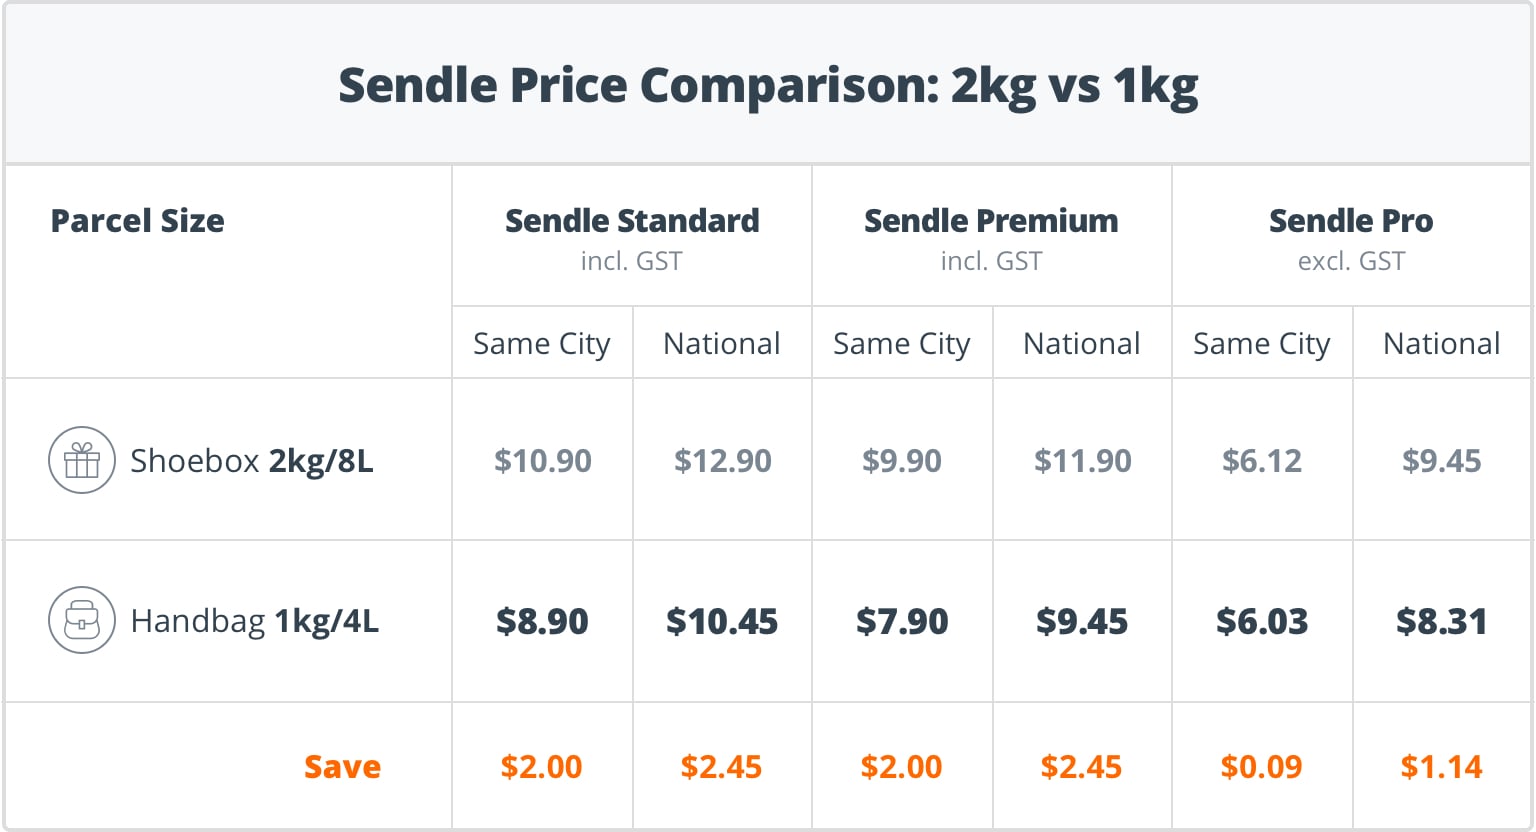Click the Shoebox 2kg/8L row label
This screenshot has height=832, width=1536.
(x=252, y=461)
